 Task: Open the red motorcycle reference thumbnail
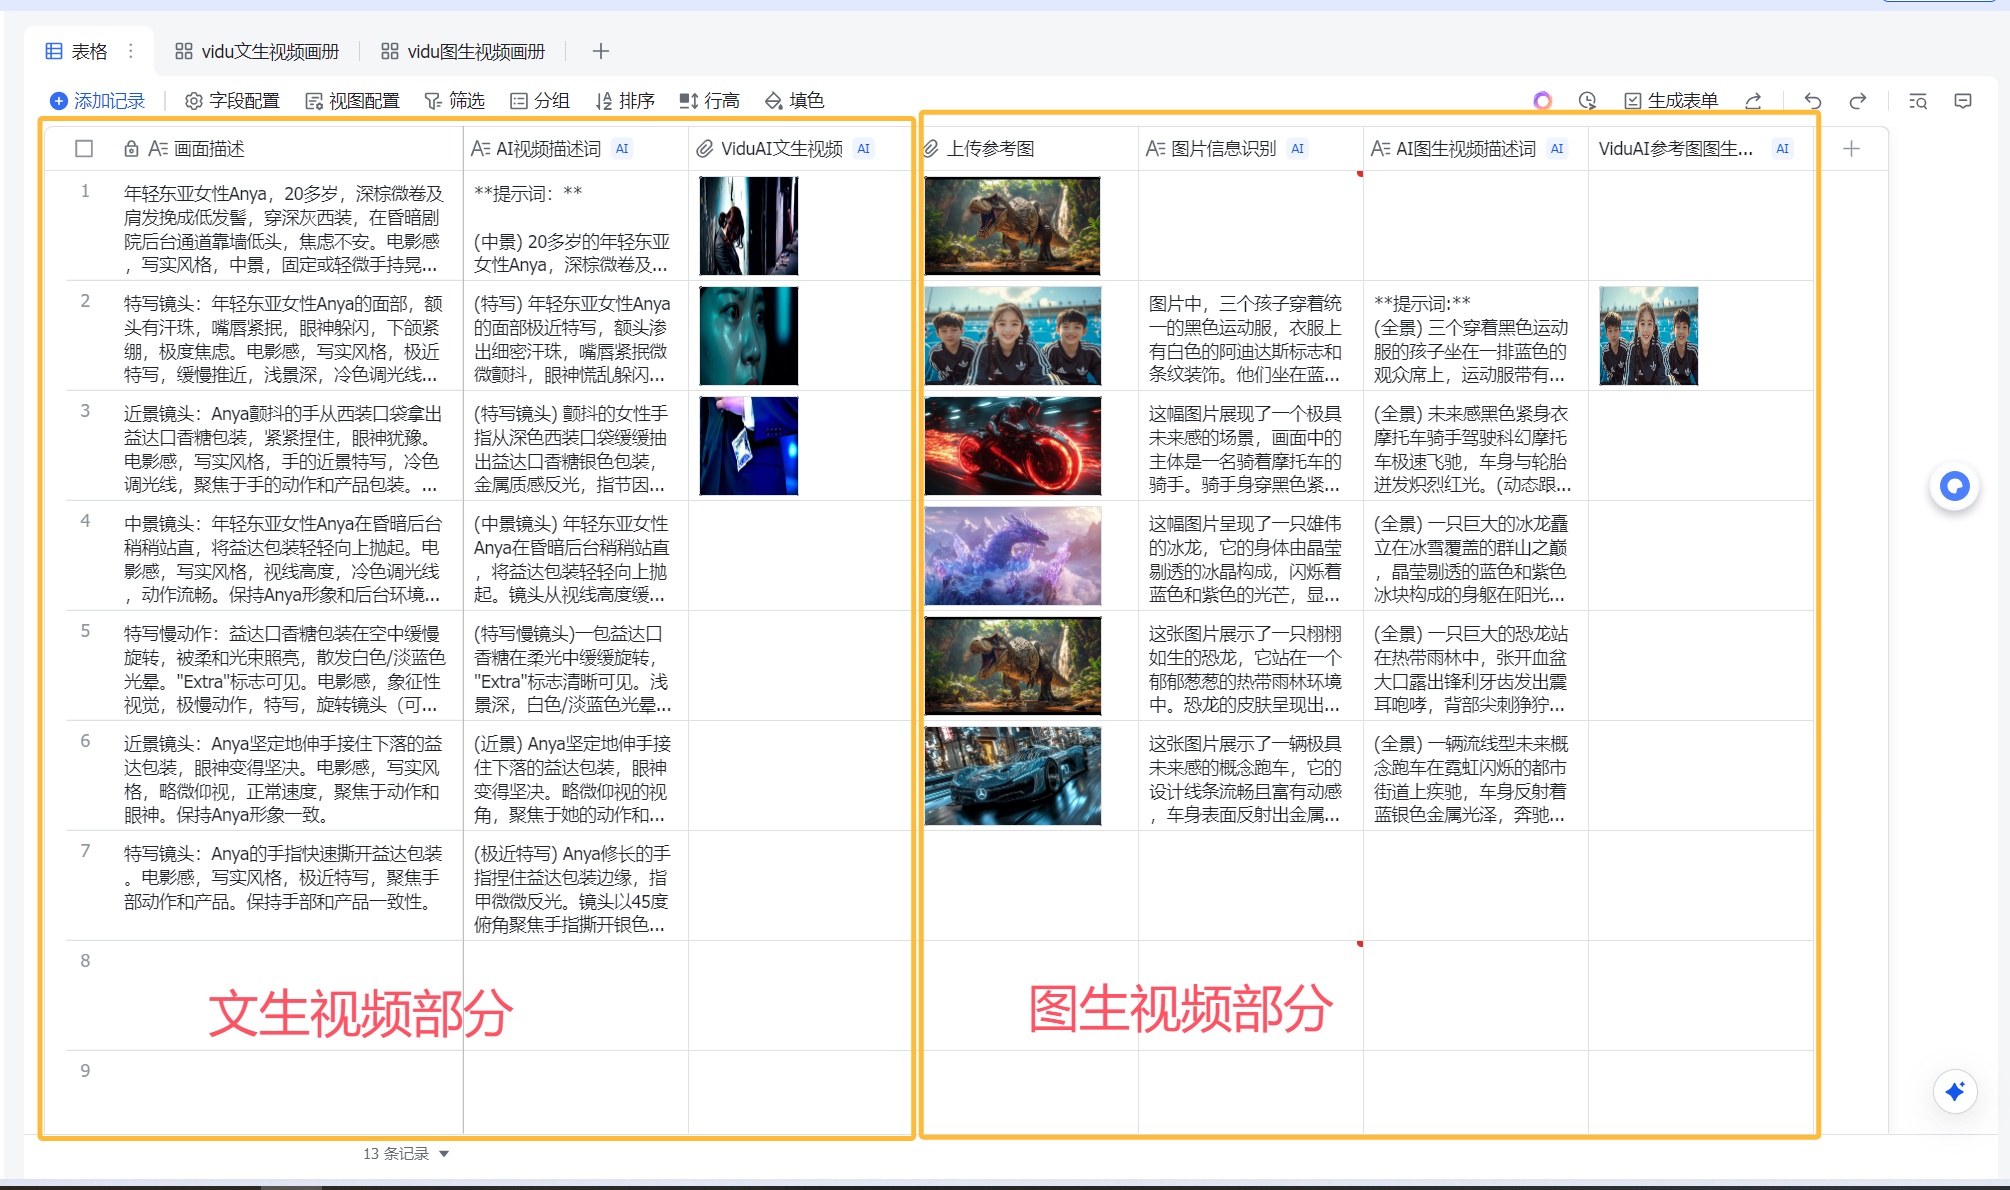[1012, 446]
